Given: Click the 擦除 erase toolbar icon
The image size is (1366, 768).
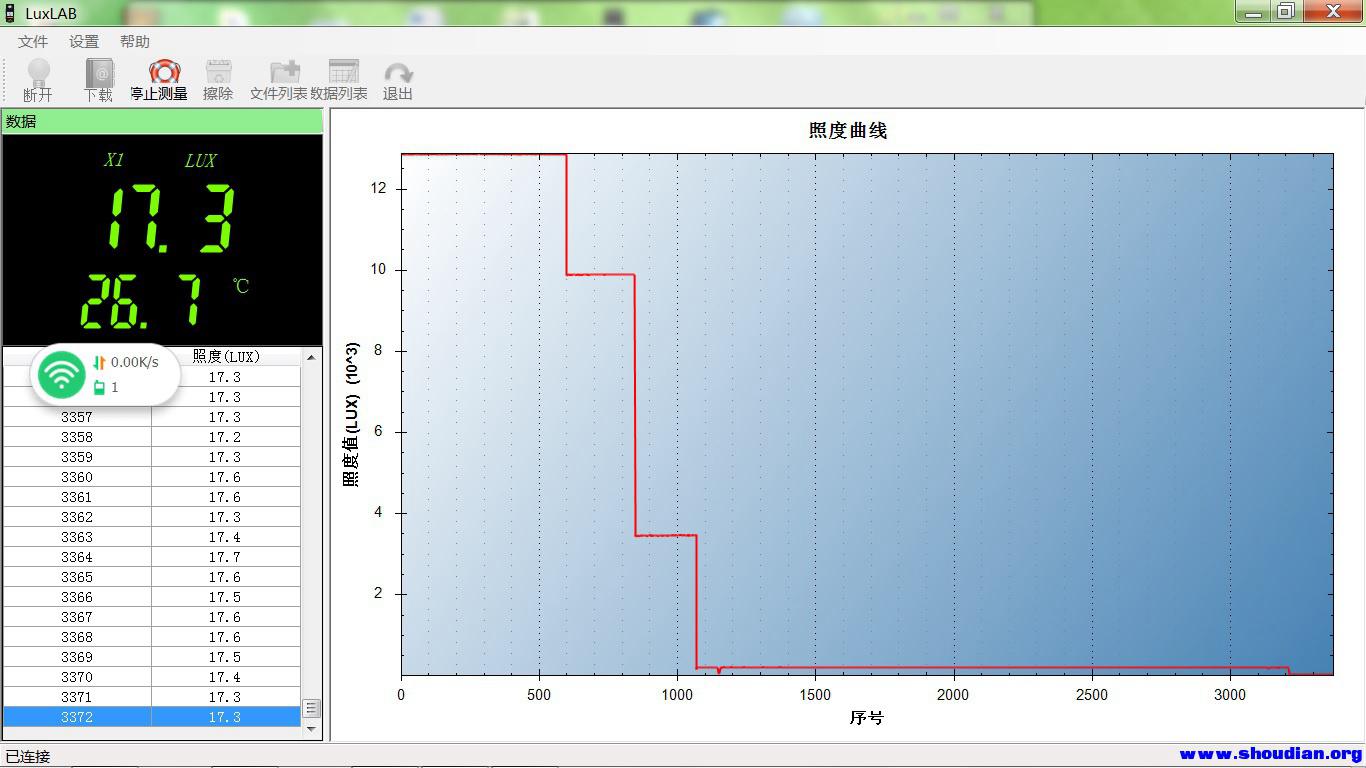Looking at the screenshot, I should [218, 80].
